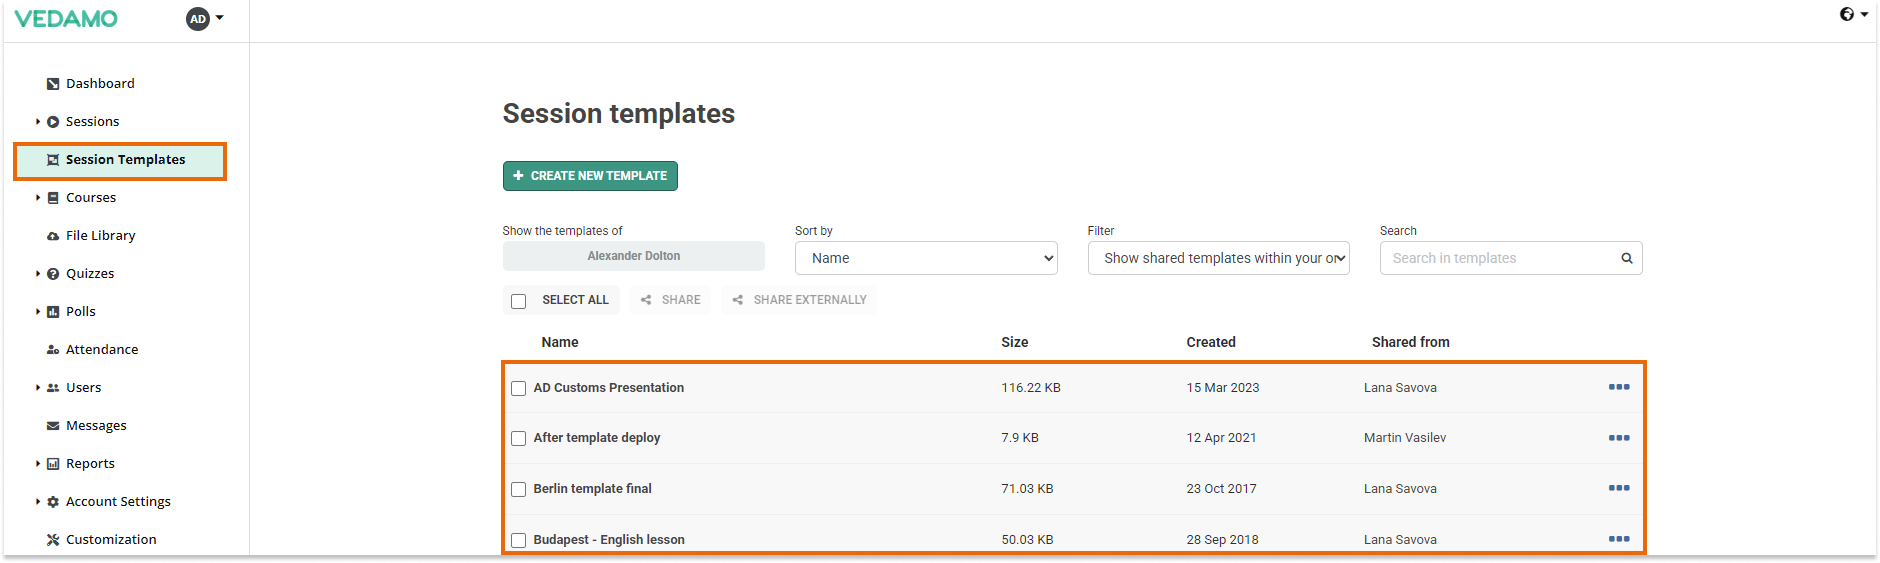Click the Share Externally button
The height and width of the screenshot is (563, 1880).
[799, 300]
